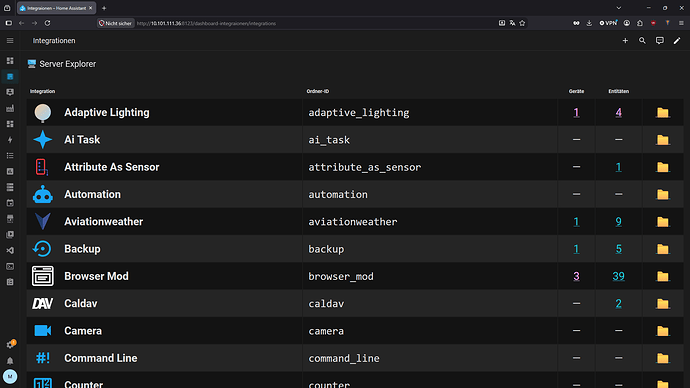Click the Backup restore icon

click(x=43, y=249)
